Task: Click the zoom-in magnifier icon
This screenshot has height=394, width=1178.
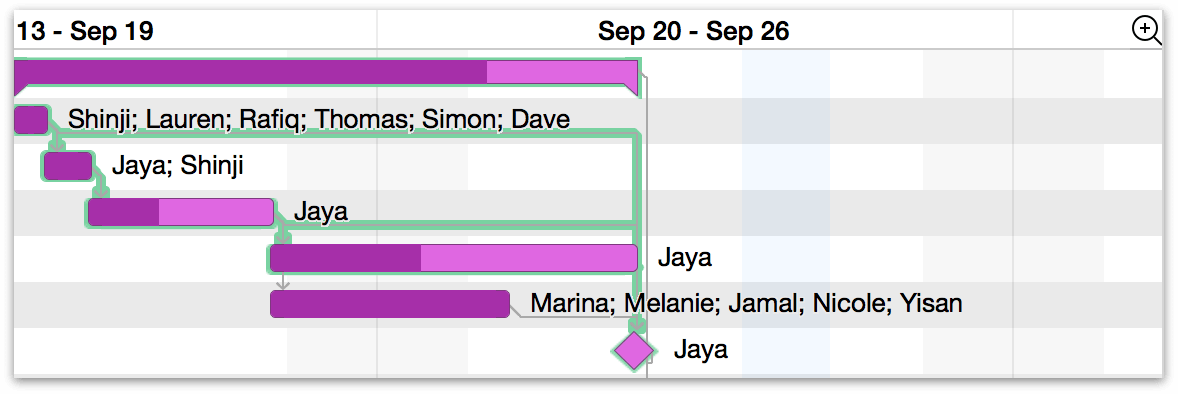Action: point(1146,31)
